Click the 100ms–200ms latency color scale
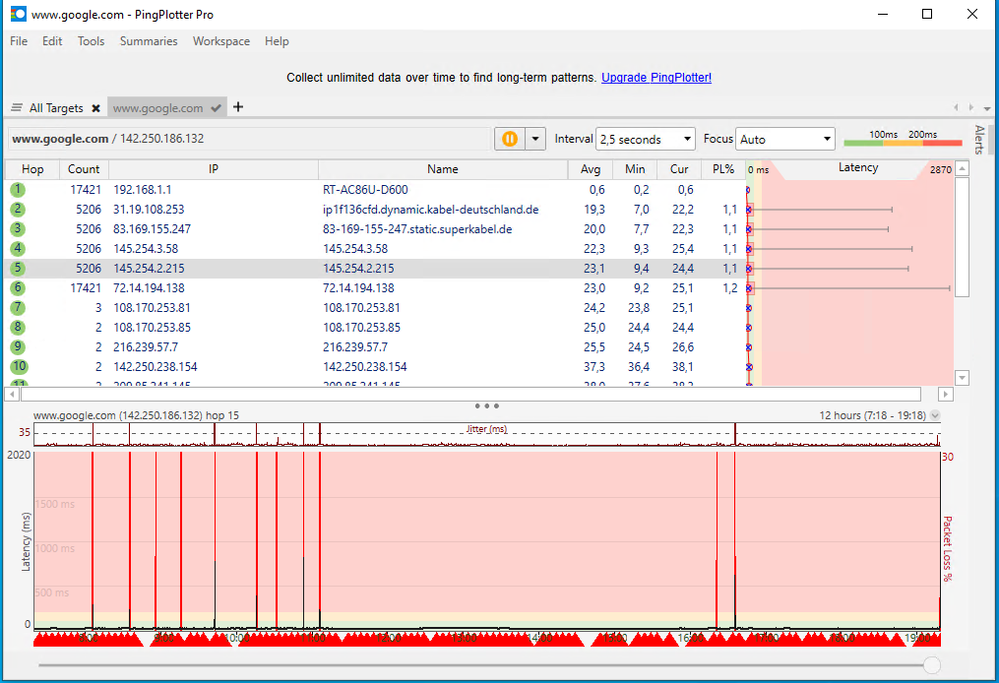 coord(903,144)
